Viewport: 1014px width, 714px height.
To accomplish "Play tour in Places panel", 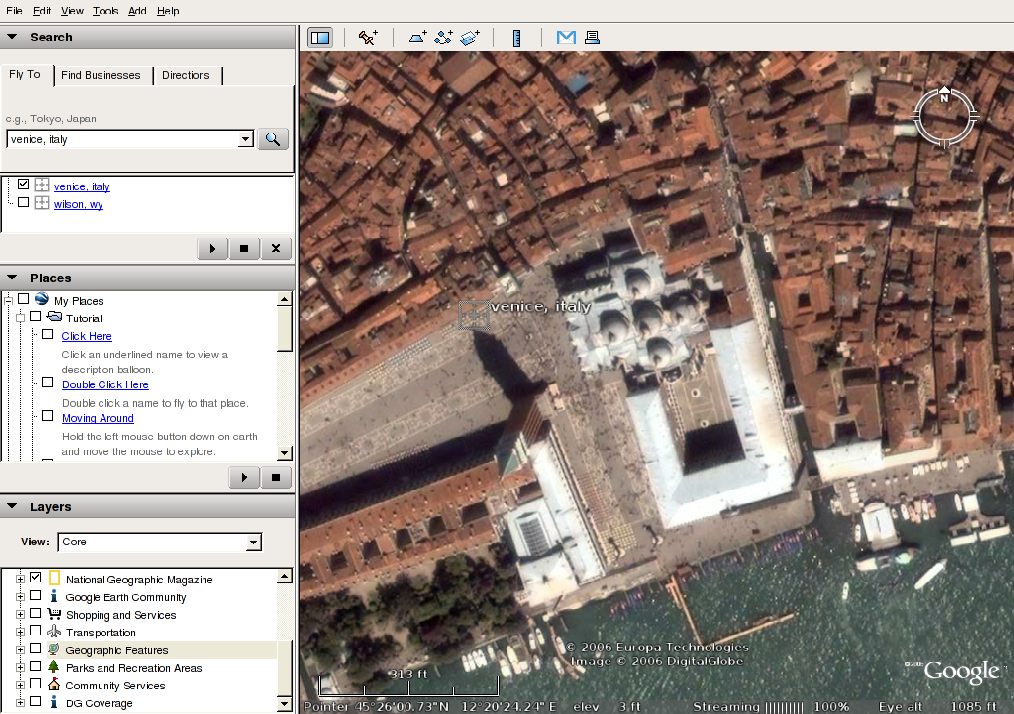I will click(x=244, y=477).
